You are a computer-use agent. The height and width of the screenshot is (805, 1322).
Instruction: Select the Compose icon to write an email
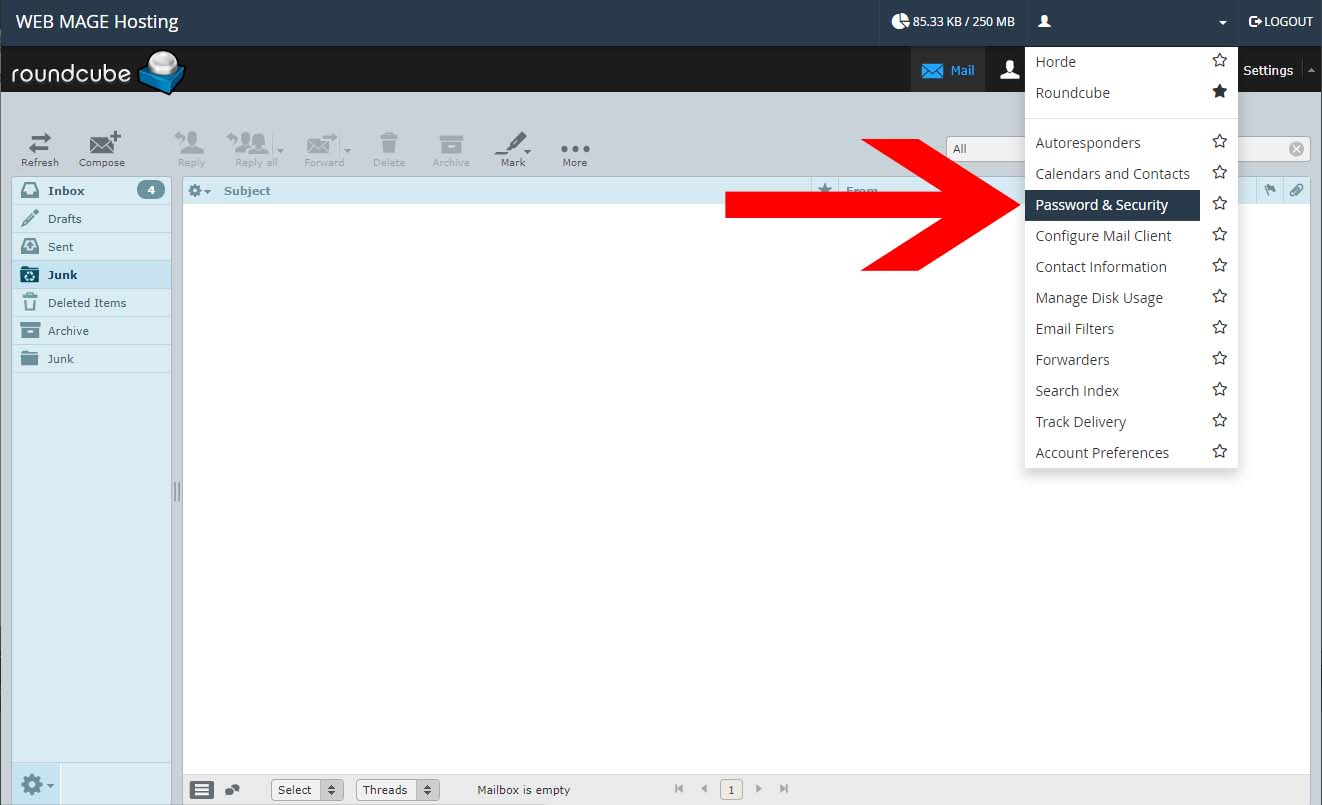pos(101,148)
